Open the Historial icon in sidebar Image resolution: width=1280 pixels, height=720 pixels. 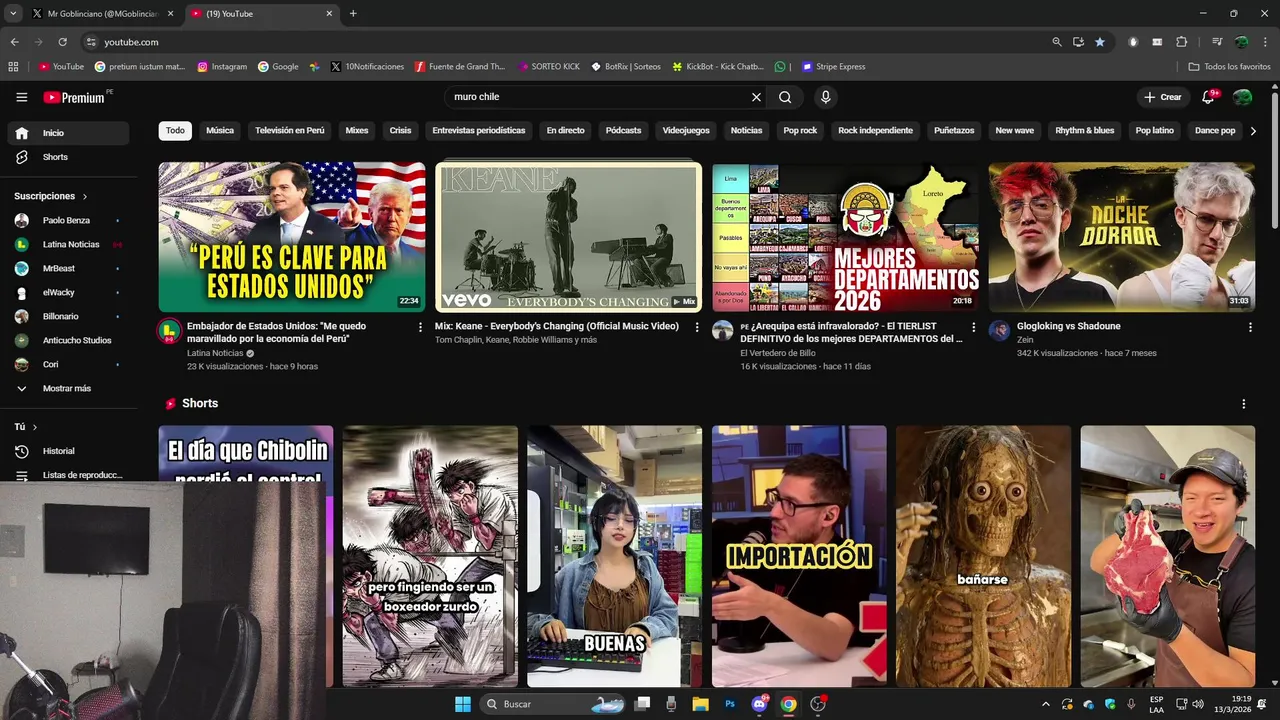pyautogui.click(x=22, y=451)
